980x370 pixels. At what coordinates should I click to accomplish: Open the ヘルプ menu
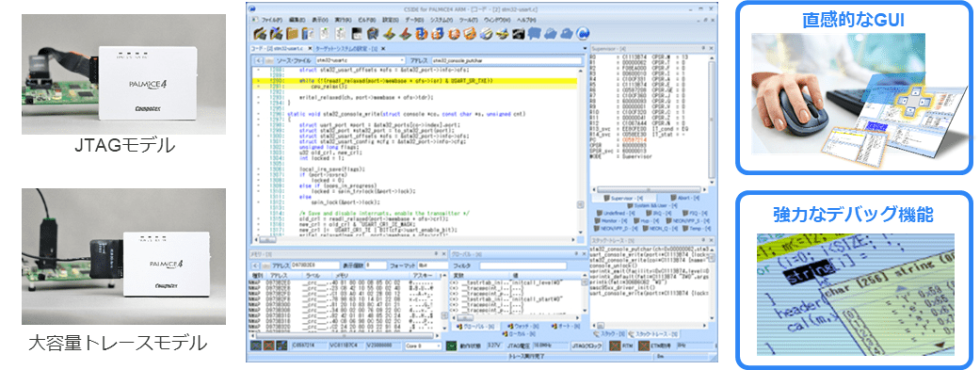click(526, 20)
